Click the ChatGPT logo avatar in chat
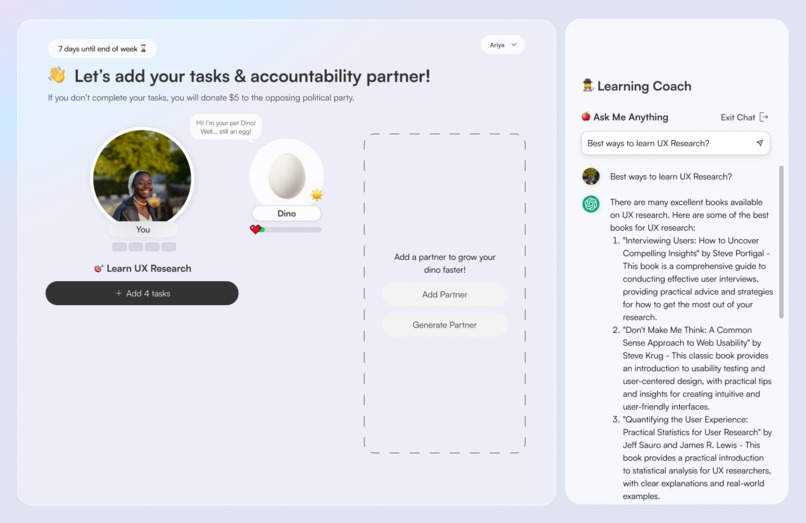Viewport: 806px width, 523px height. 591,204
